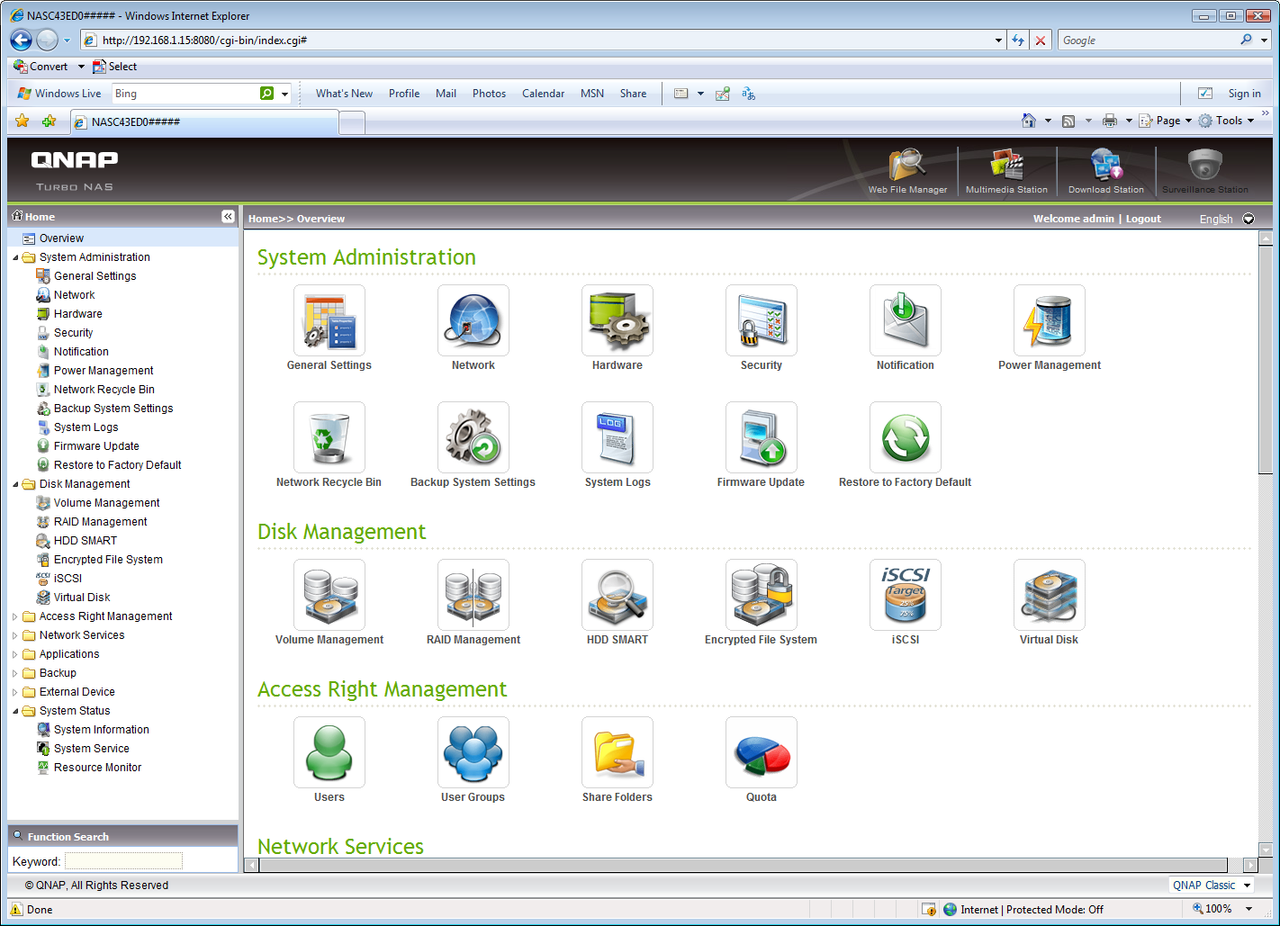Viewport: 1280px width, 926px height.
Task: Open the Power Management icon in overview
Action: pos(1049,321)
